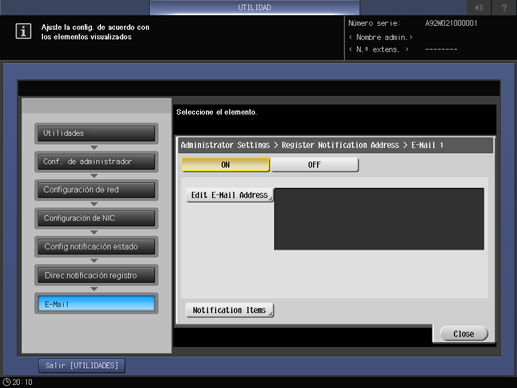Screen dimensions: 517x388
Task: Click the clock icon in status bar
Action: click(x=7, y=382)
